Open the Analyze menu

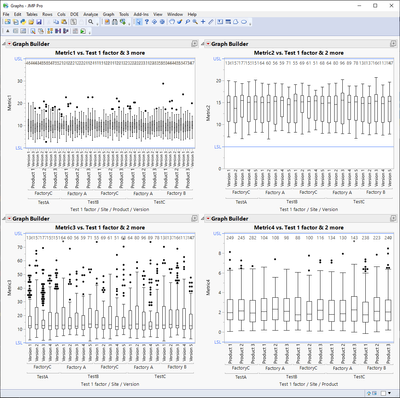[x=91, y=14]
